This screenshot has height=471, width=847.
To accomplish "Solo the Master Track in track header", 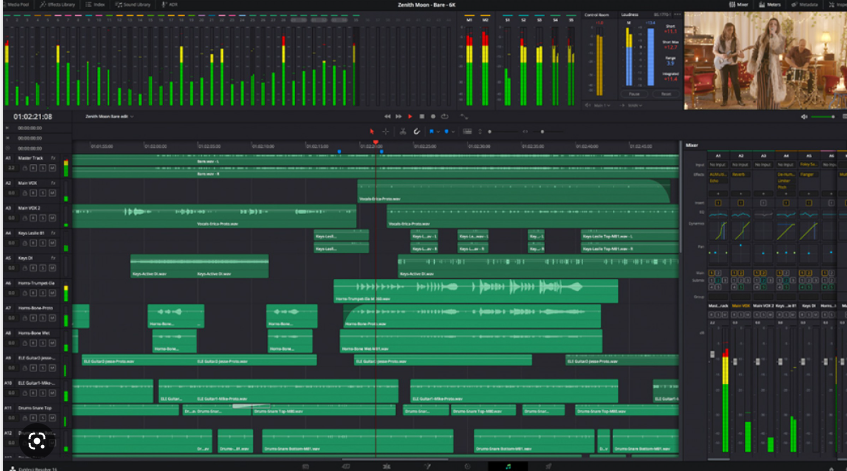I will (43, 168).
